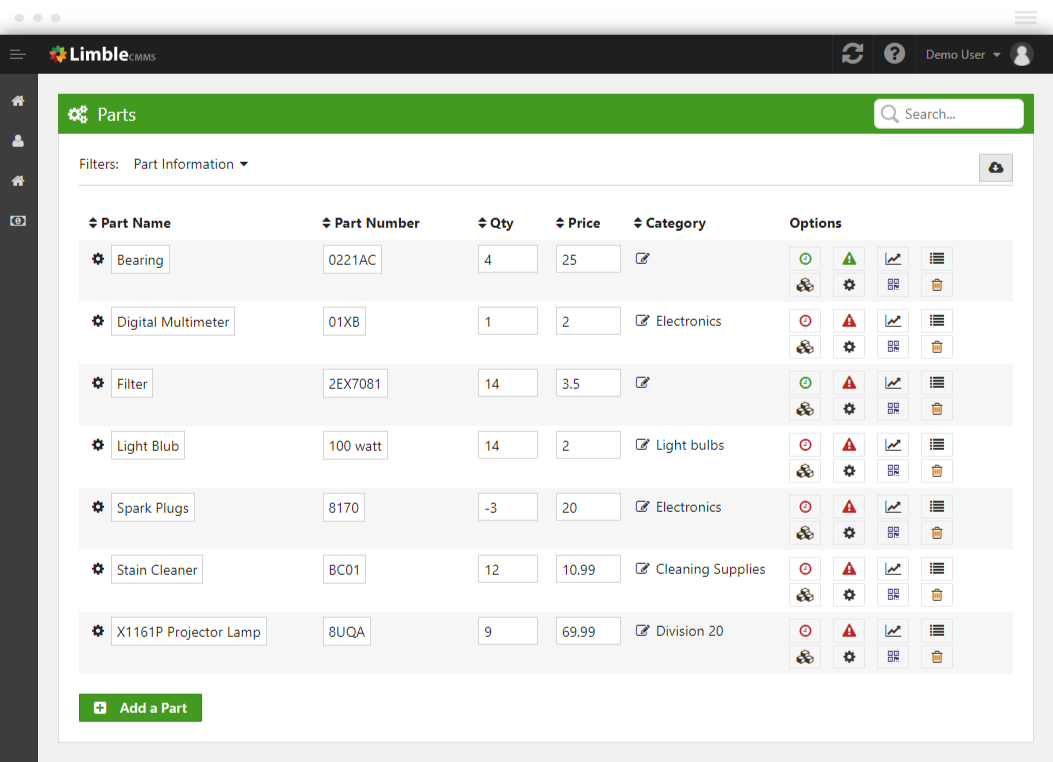Viewport: 1053px width, 762px height.
Task: Edit category of X1161P Projector Lamp
Action: click(643, 631)
